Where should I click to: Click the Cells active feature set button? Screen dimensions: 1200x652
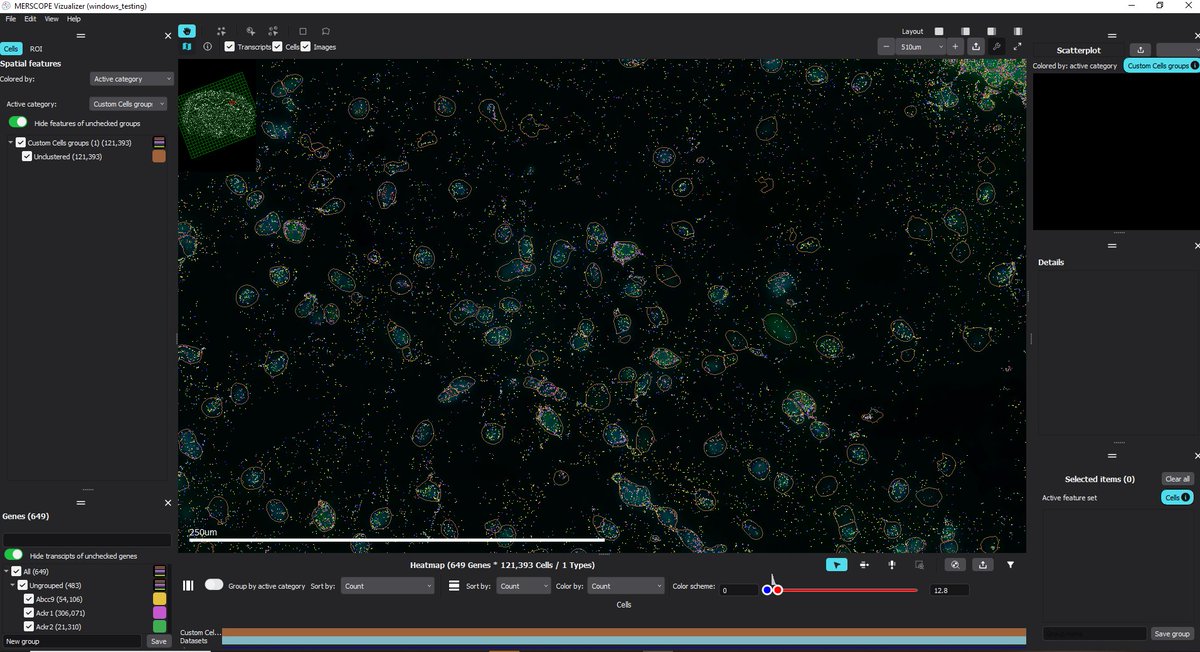1178,497
